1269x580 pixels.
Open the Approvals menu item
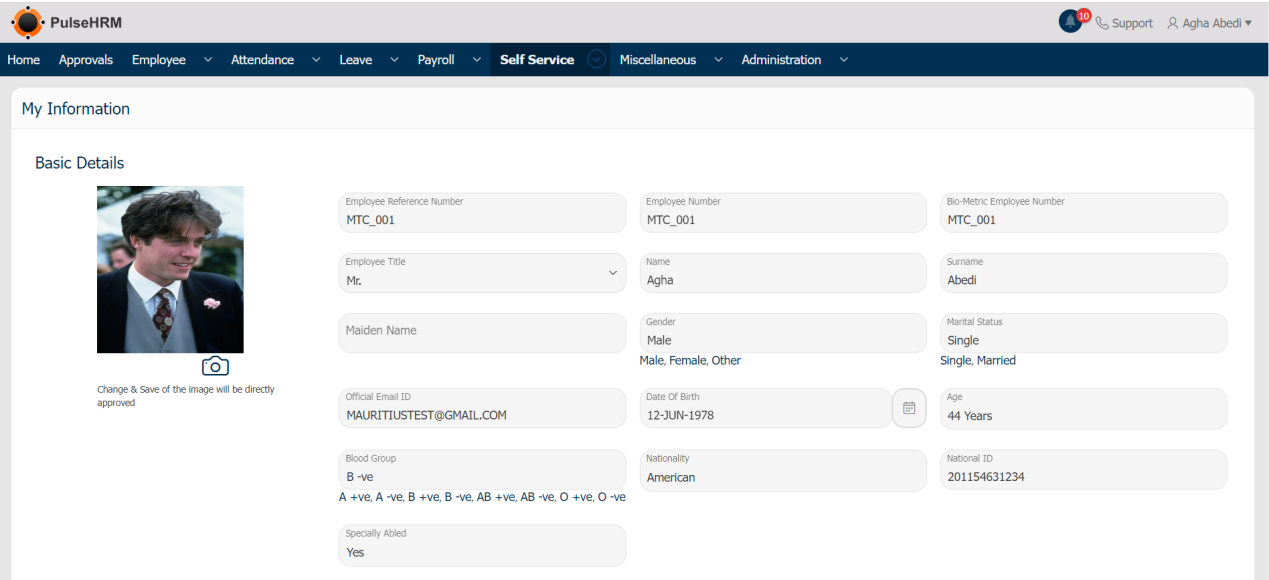pos(86,60)
